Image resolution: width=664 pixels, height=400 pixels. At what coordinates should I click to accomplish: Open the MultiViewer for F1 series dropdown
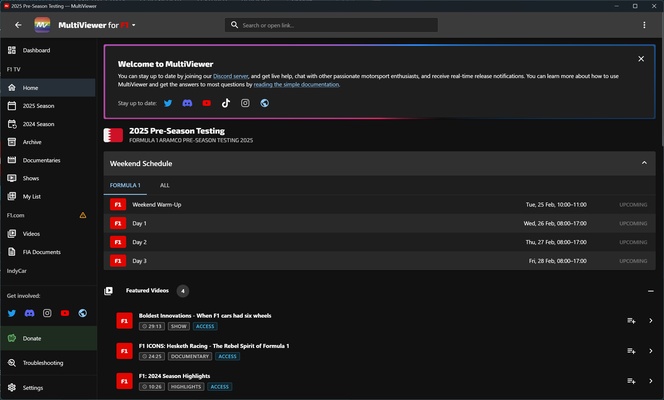[97, 25]
